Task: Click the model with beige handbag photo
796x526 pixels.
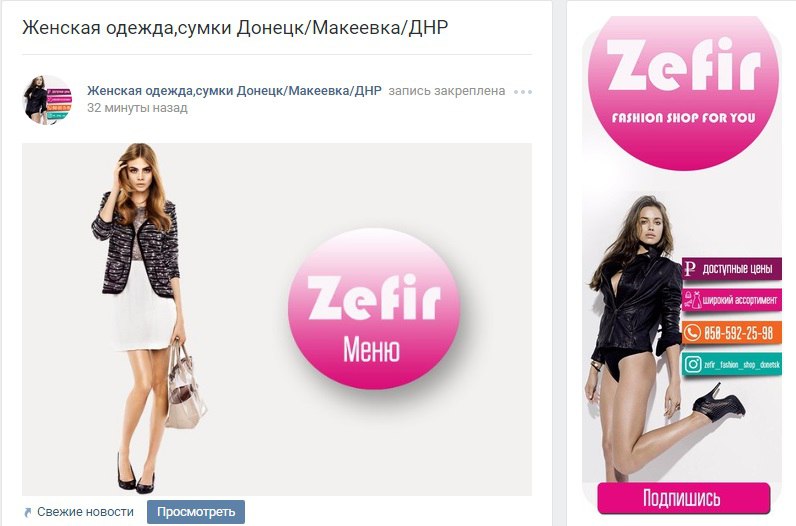Action: [x=148, y=317]
